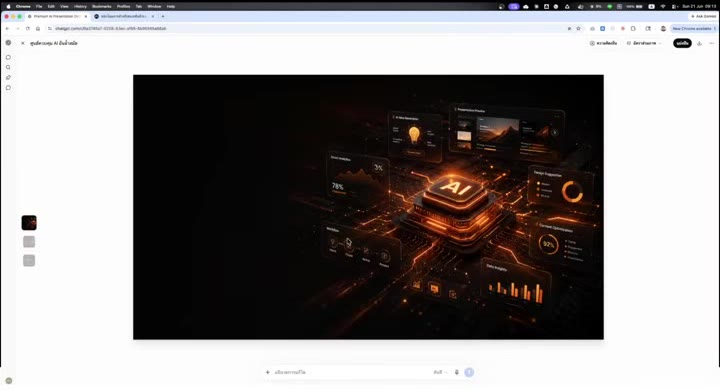The height and width of the screenshot is (390, 720).
Task: Switch to the second browser tab
Action: click(x=123, y=16)
